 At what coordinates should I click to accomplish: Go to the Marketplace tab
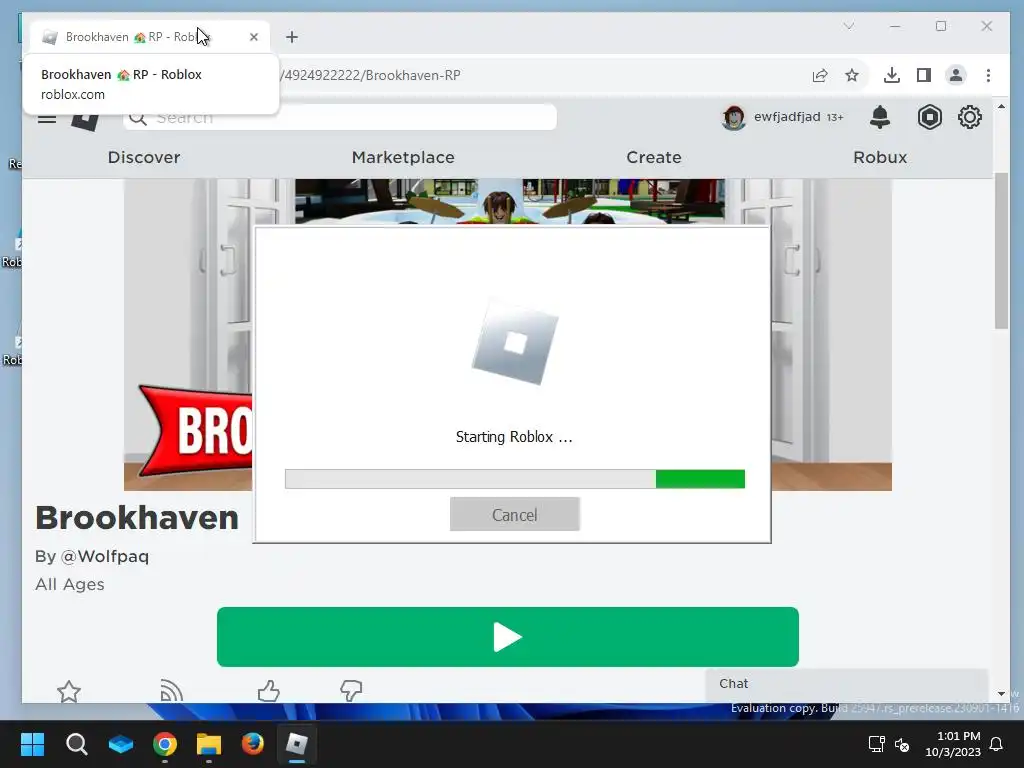tap(403, 157)
